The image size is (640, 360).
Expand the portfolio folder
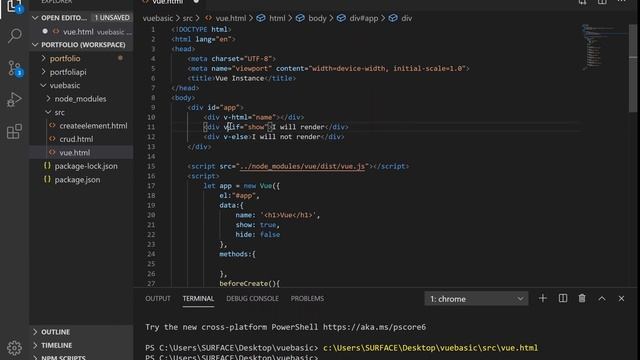click(x=44, y=58)
